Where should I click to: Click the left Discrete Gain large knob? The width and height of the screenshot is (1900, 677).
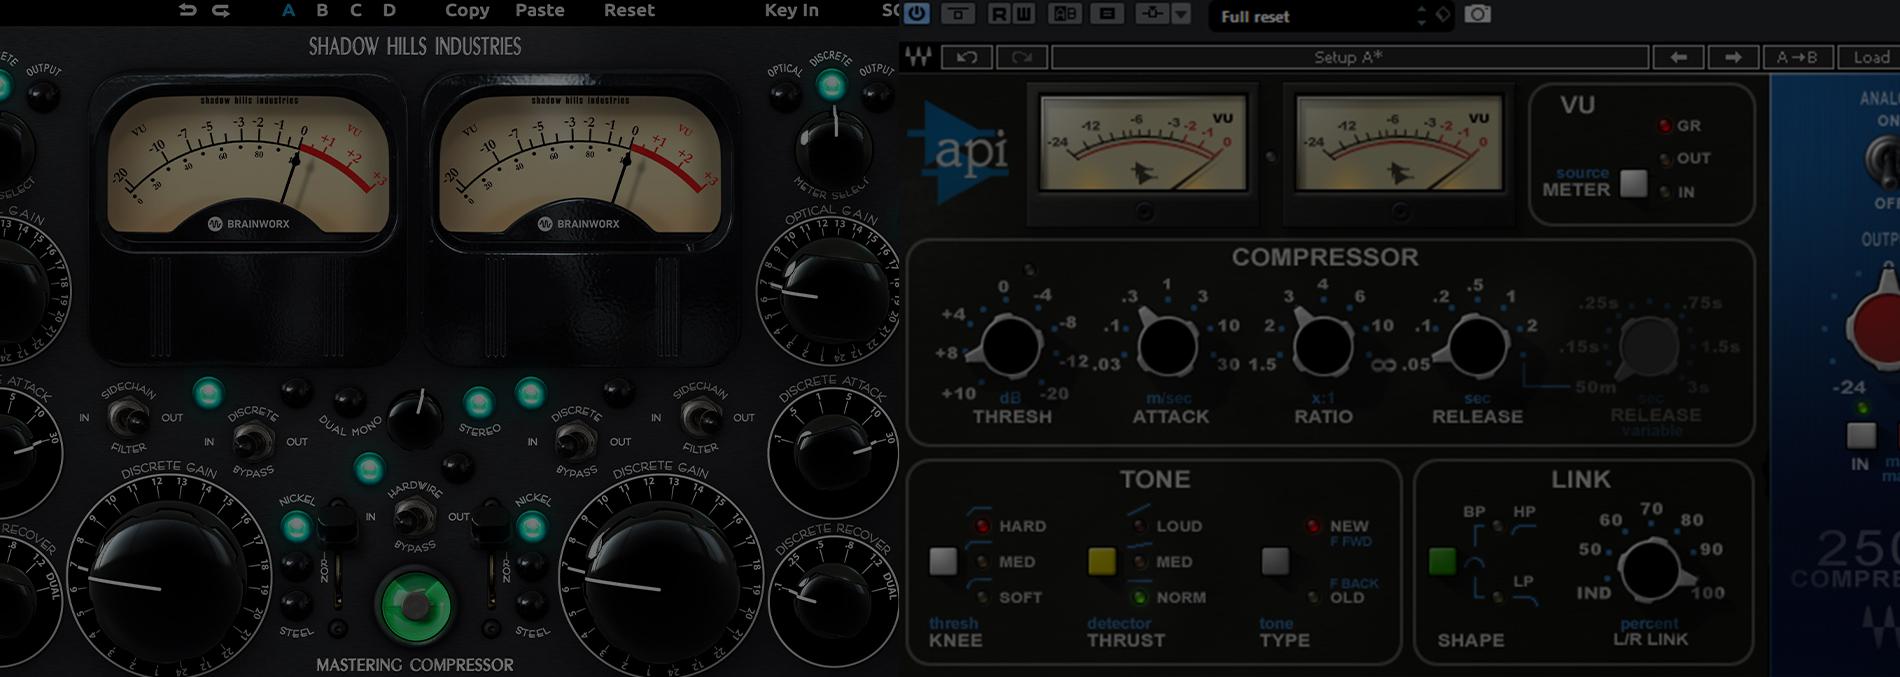click(x=167, y=580)
